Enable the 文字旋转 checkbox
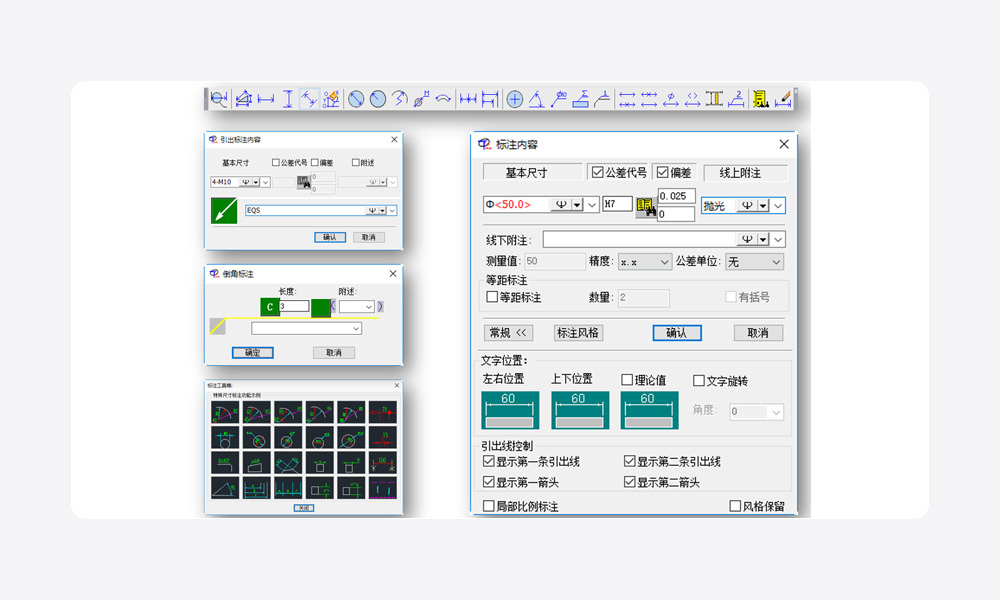Screen dimensions: 1000x600 pyautogui.click(x=698, y=381)
